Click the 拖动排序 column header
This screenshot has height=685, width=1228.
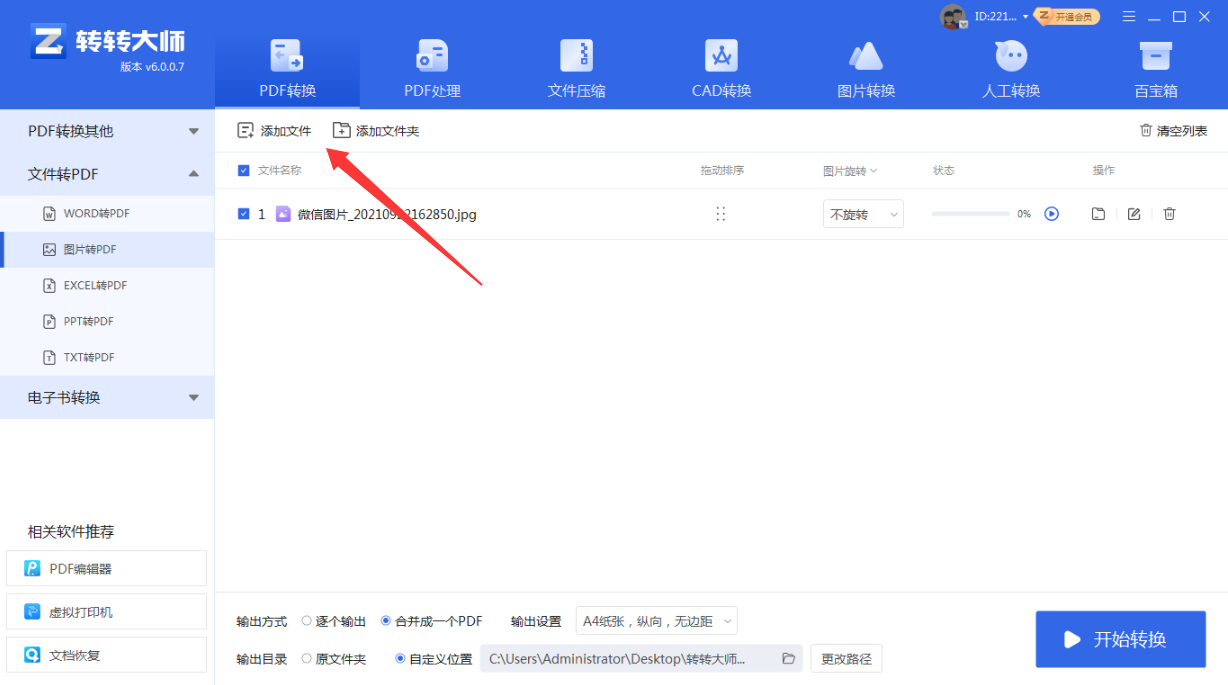tap(722, 170)
